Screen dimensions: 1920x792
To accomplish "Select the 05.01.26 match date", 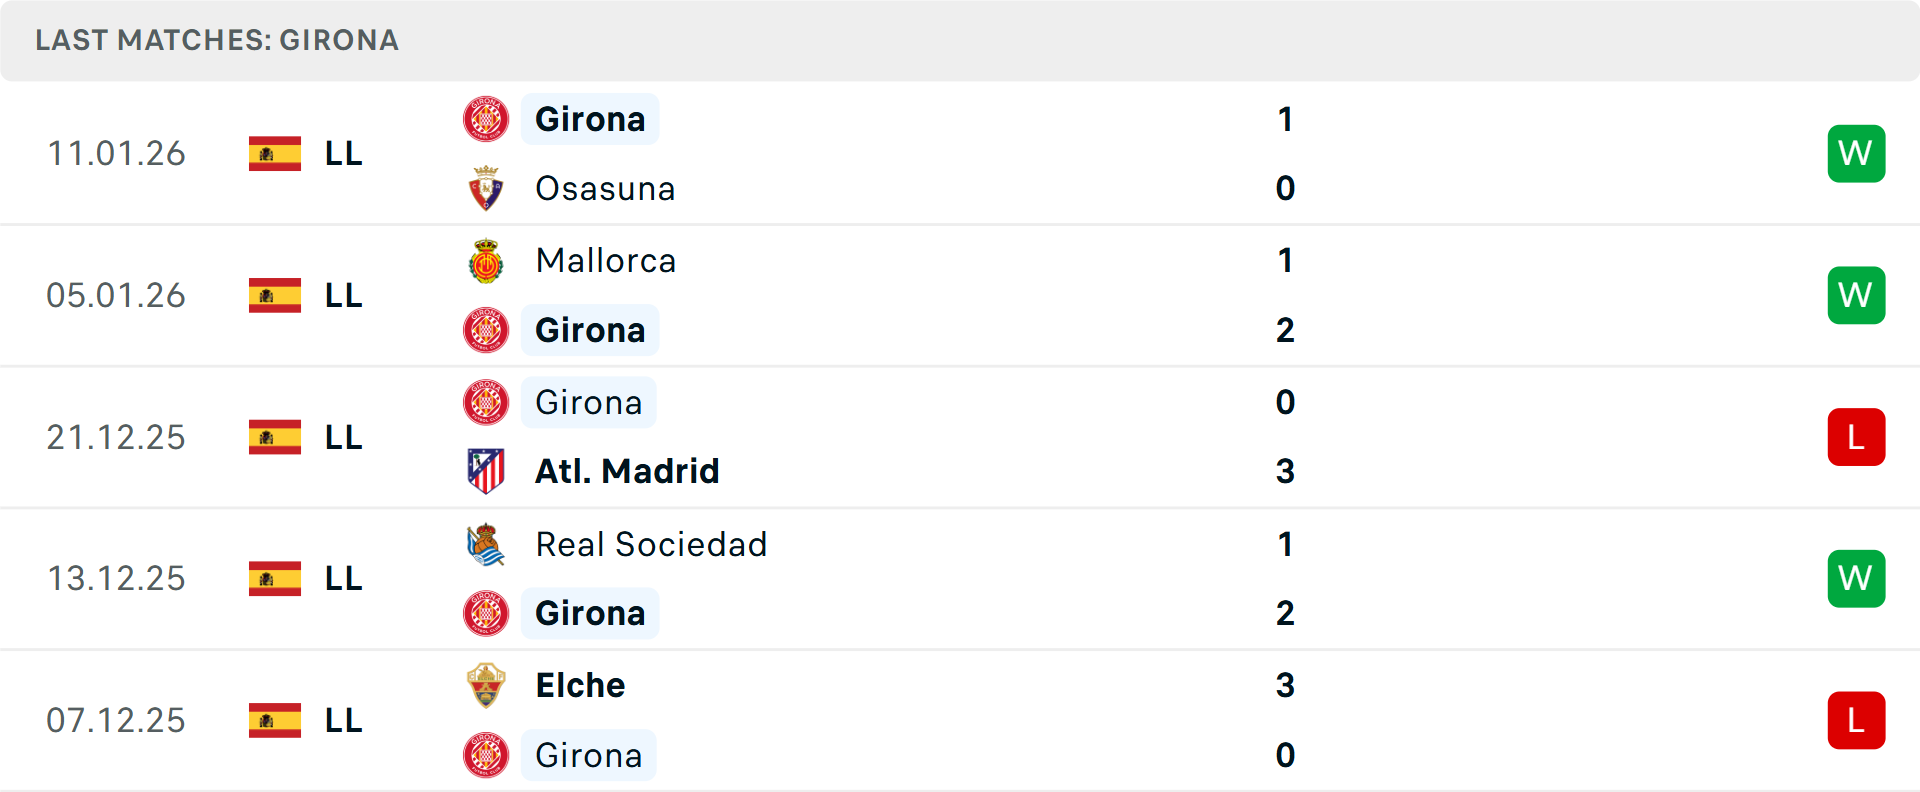I will (116, 296).
